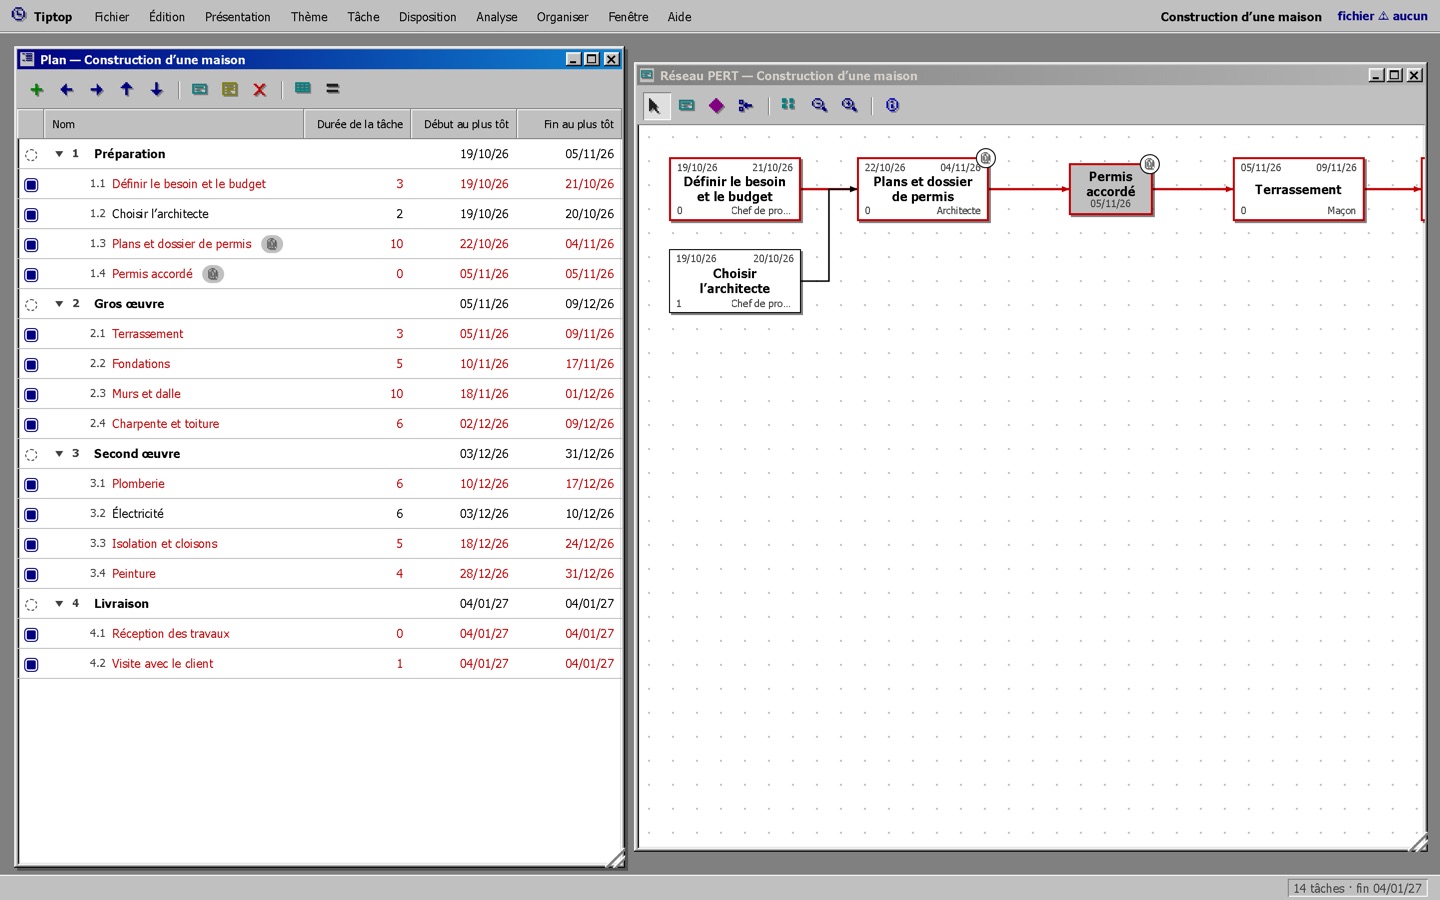Image resolution: width=1440 pixels, height=900 pixels.
Task: Click the black equals-bars icon in Plan toolbar
Action: (333, 89)
